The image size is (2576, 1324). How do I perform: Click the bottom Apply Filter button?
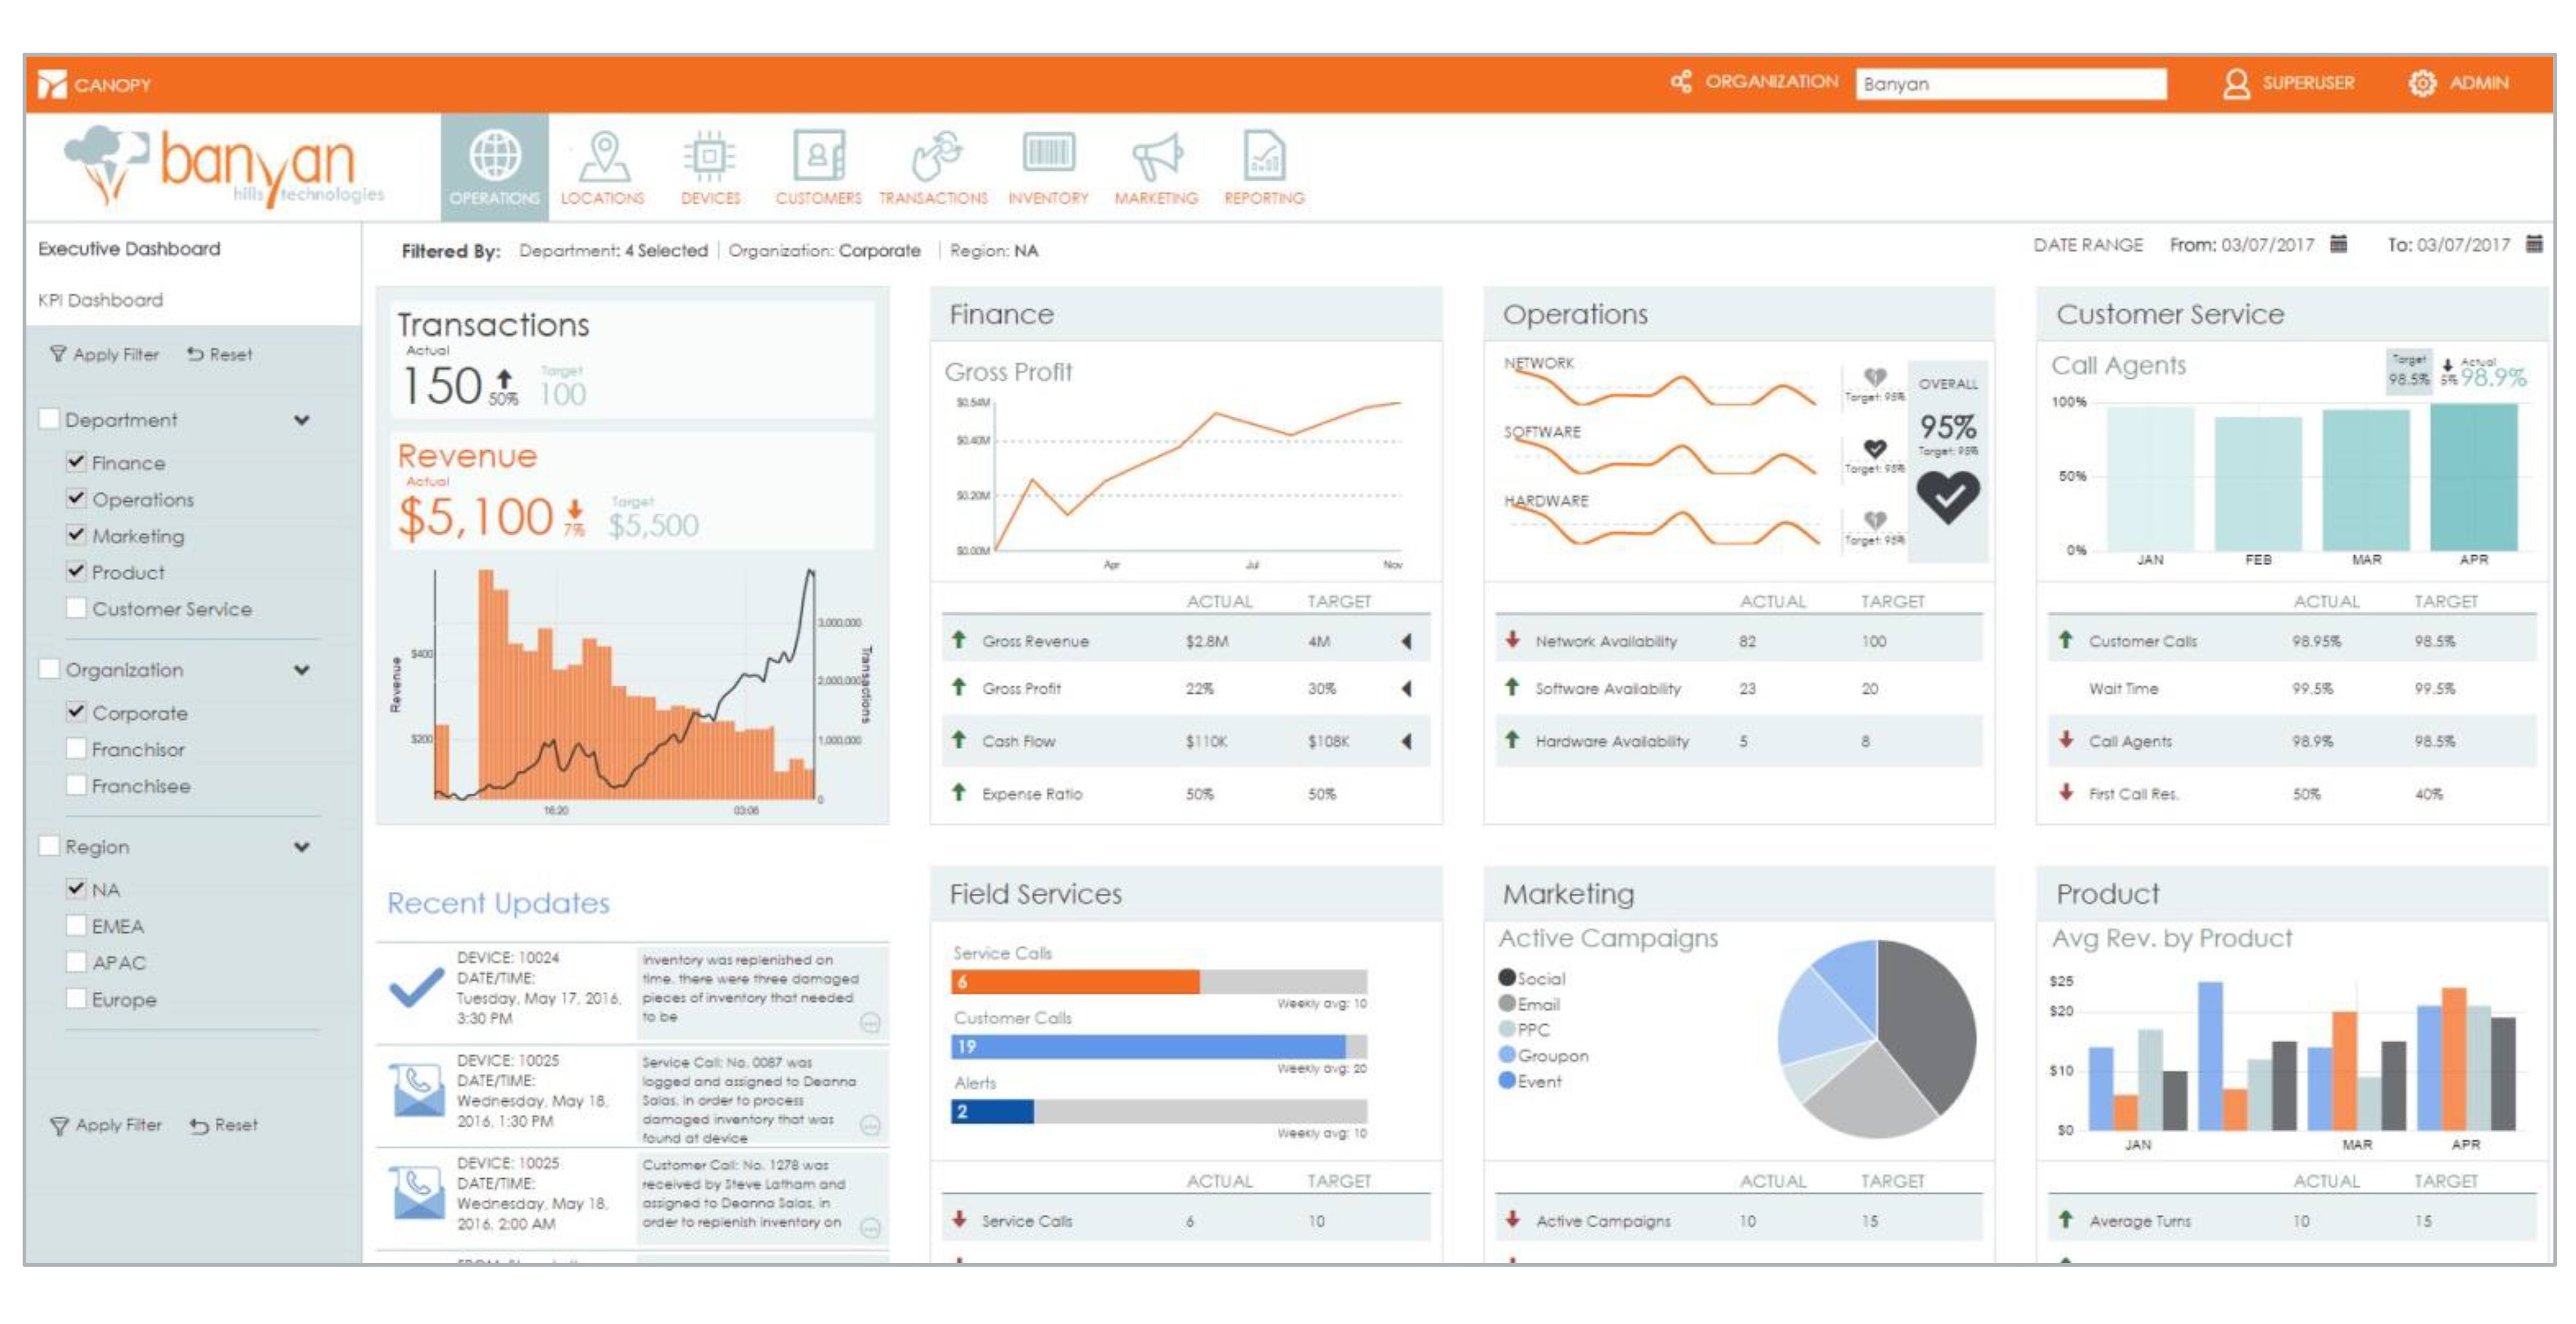[x=106, y=1125]
